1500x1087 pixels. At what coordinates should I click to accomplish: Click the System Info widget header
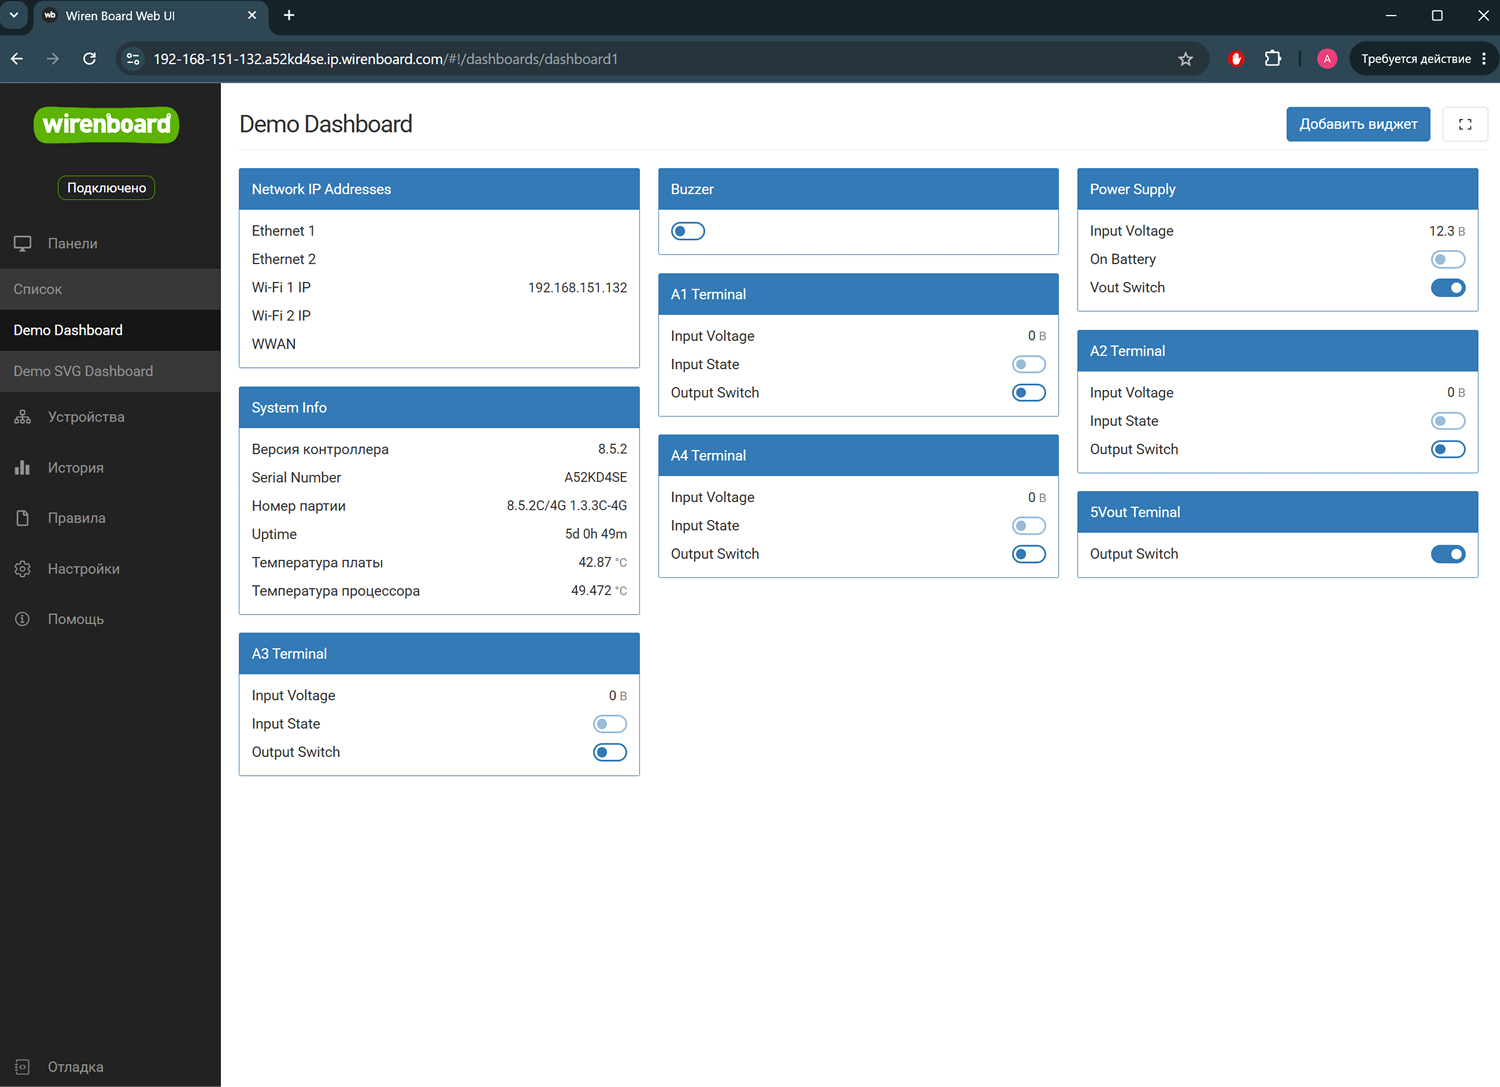coord(439,408)
